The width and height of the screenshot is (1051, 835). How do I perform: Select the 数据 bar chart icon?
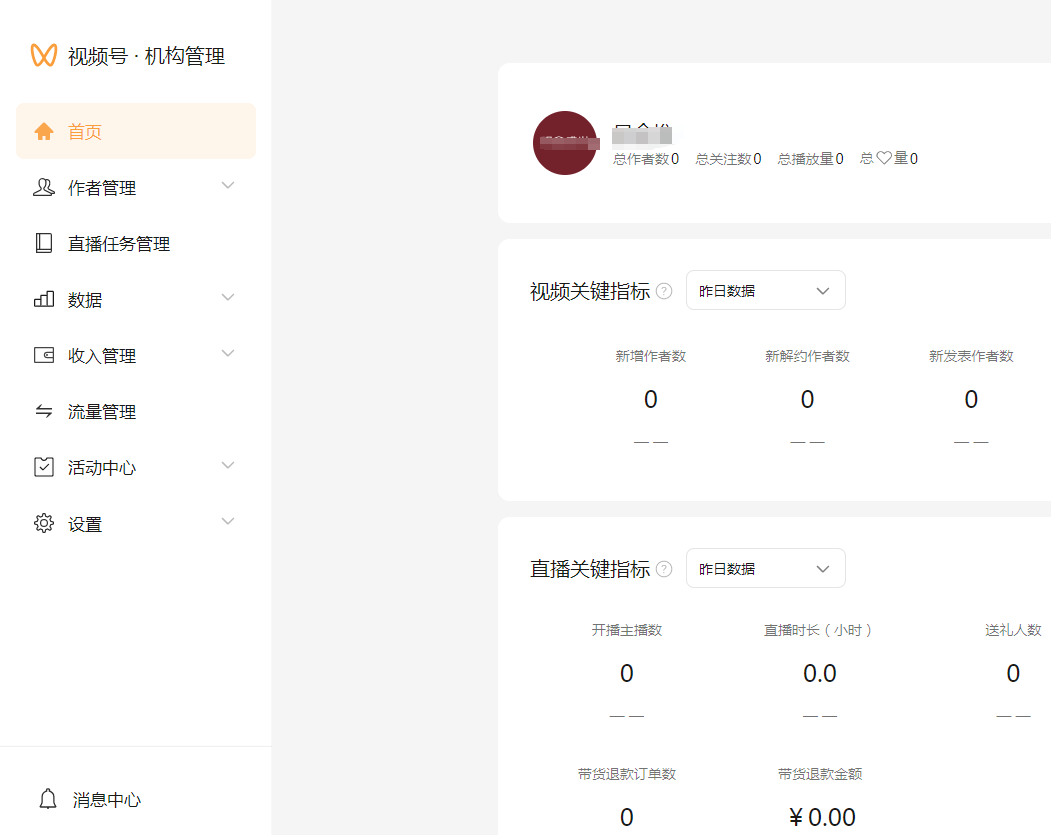click(x=44, y=299)
